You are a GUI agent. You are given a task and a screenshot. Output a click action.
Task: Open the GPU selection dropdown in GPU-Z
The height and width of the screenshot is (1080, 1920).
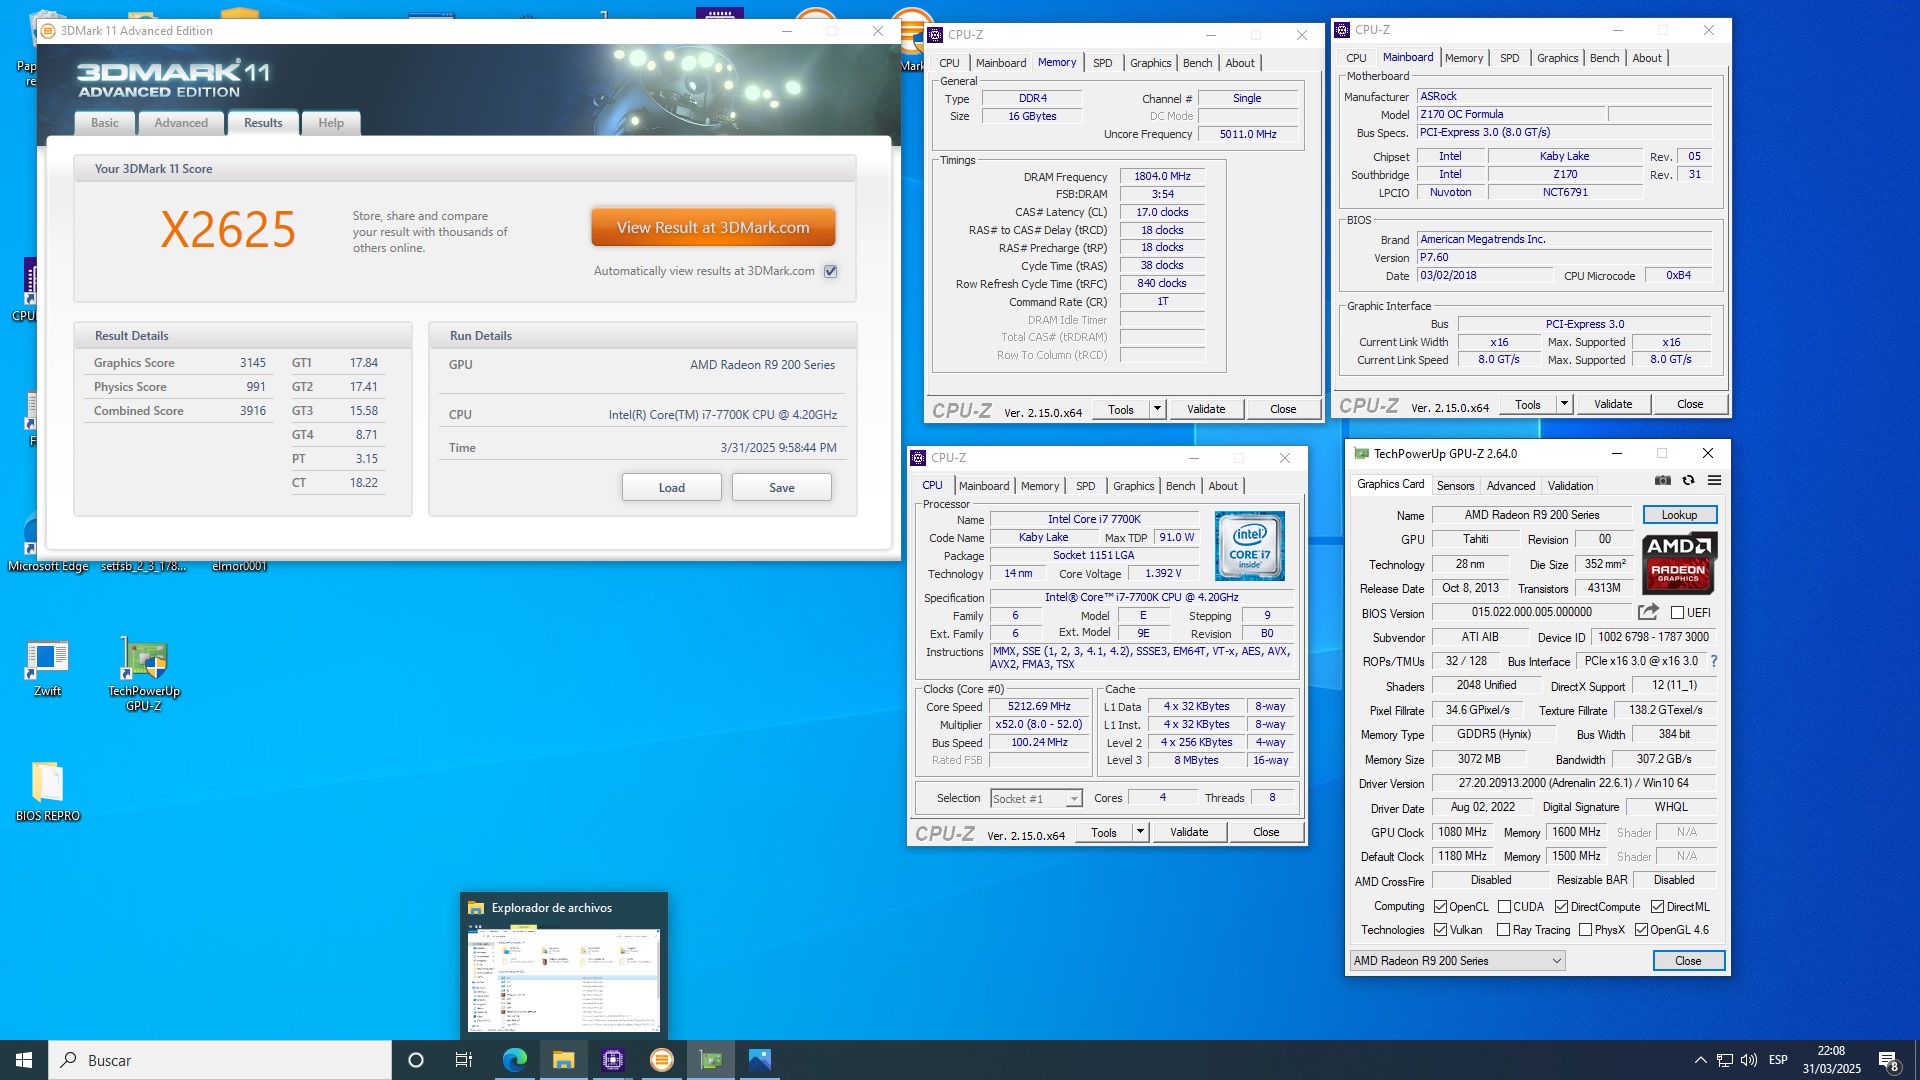1457,961
